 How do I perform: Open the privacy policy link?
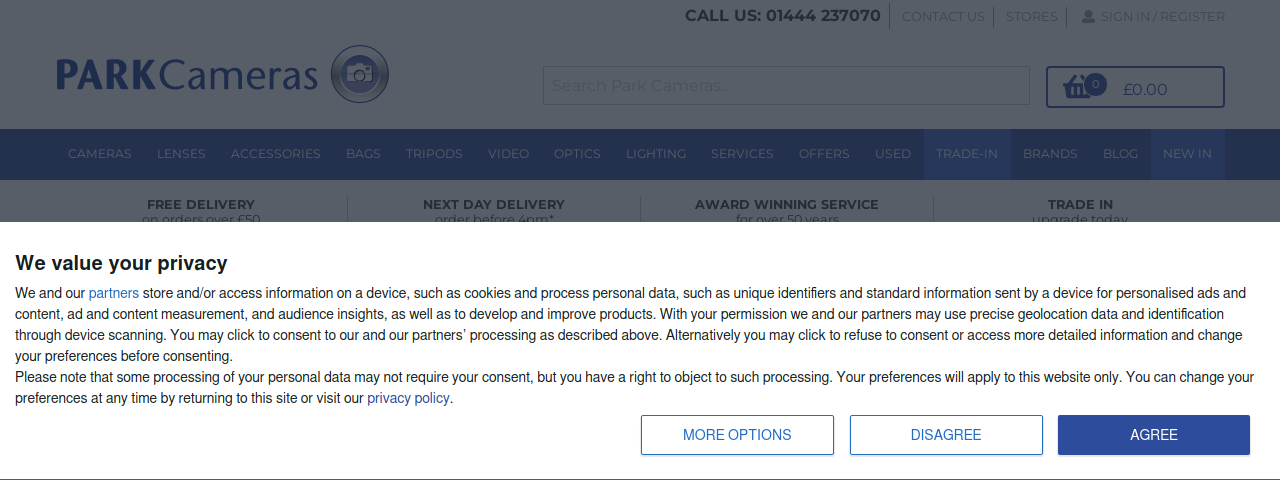408,398
